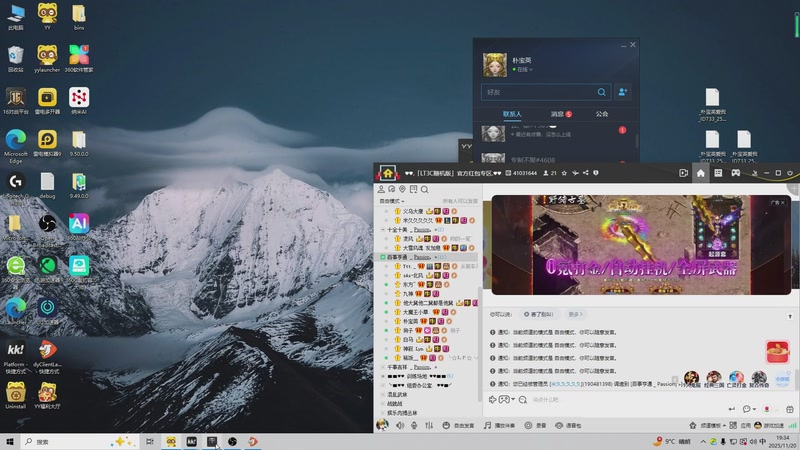800x450 pixels.
Task: Click the 录音 record button
Action: click(536, 425)
